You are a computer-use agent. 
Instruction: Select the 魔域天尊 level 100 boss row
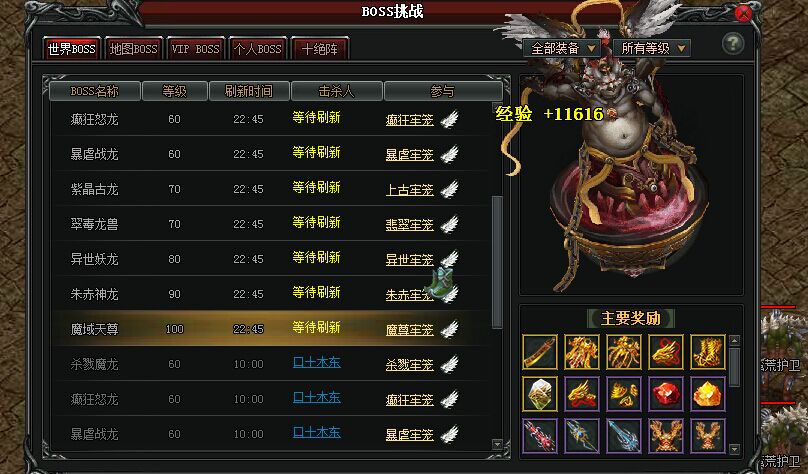point(272,329)
